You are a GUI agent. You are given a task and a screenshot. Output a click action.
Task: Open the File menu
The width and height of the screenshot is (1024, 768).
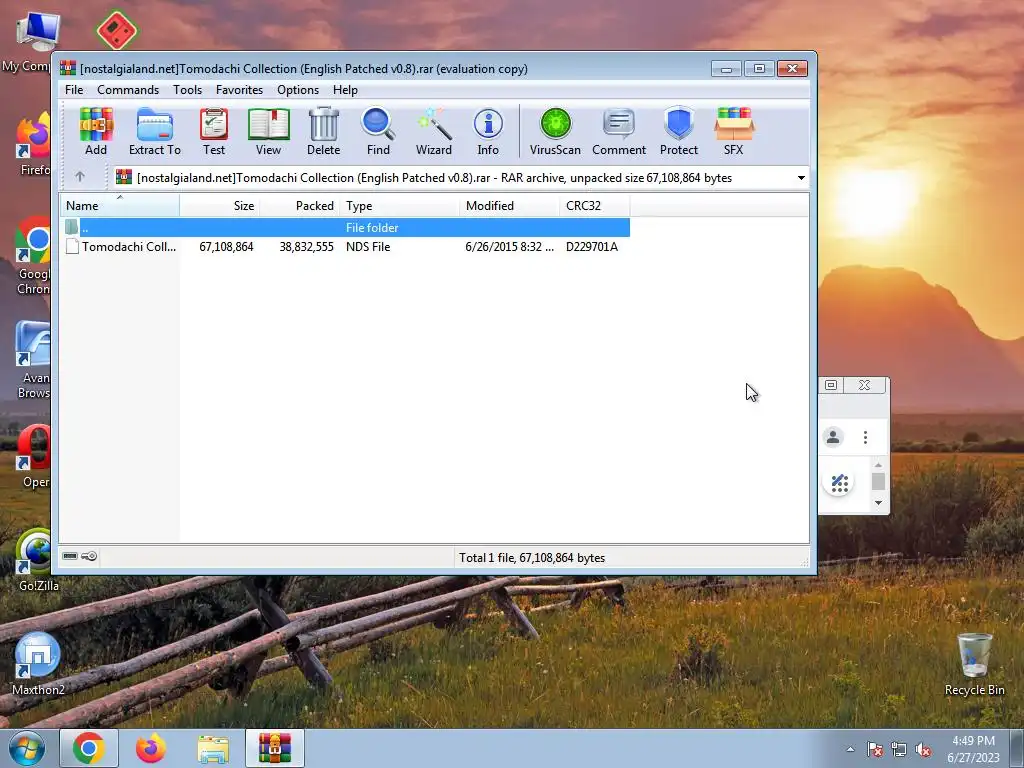click(74, 90)
